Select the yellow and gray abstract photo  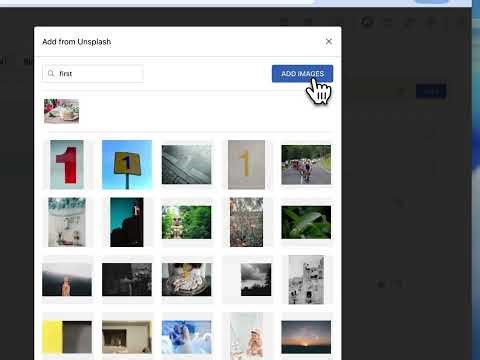[67, 337]
